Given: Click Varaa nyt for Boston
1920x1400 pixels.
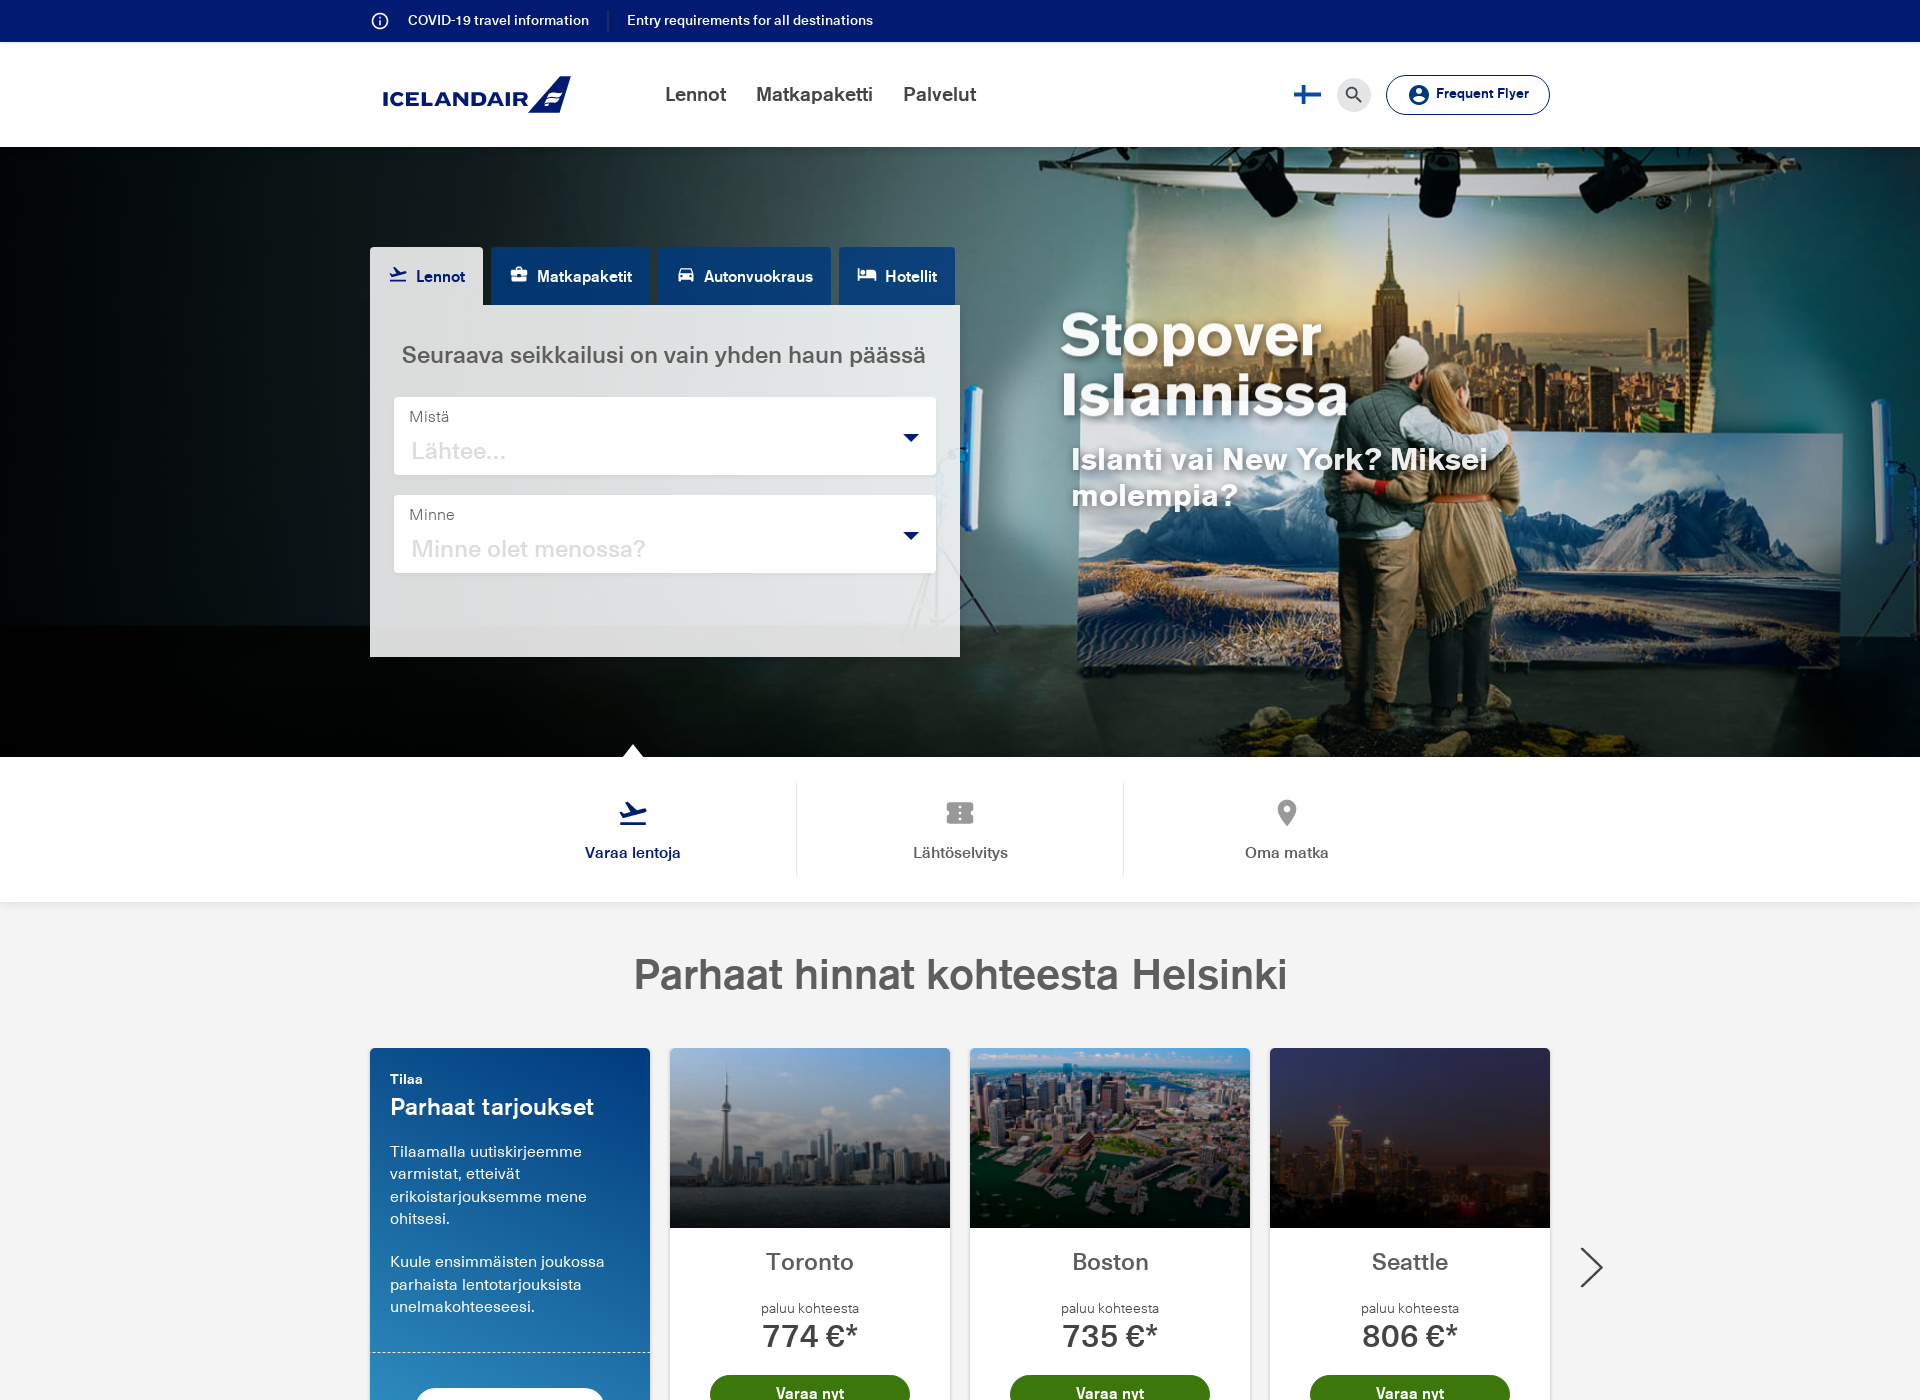Looking at the screenshot, I should (1110, 1389).
